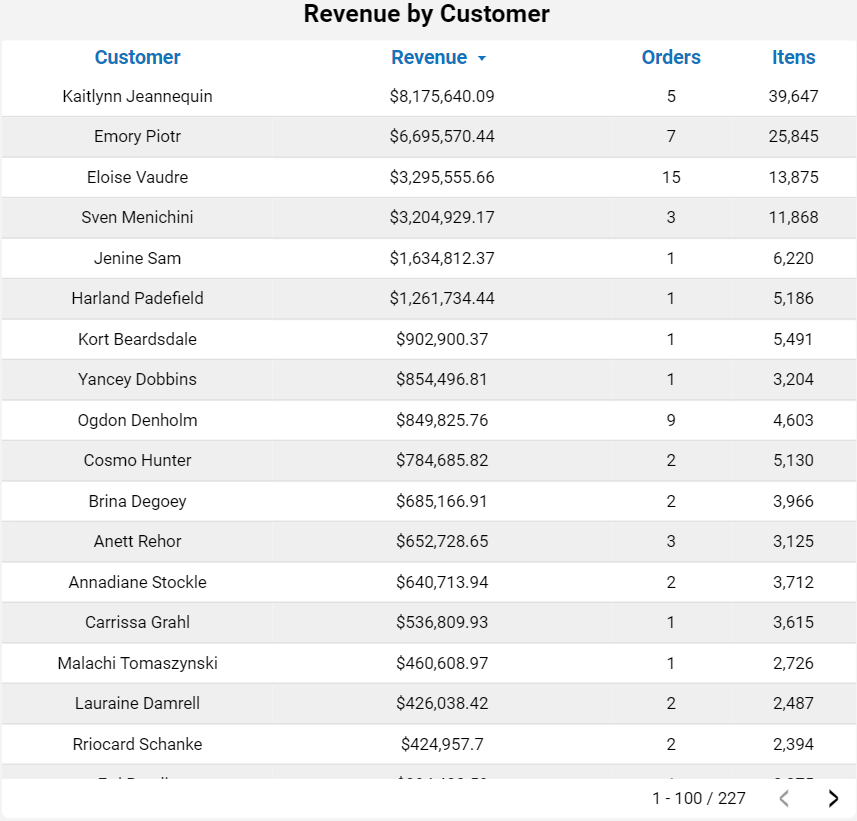Click the next page arrow

tap(833, 798)
